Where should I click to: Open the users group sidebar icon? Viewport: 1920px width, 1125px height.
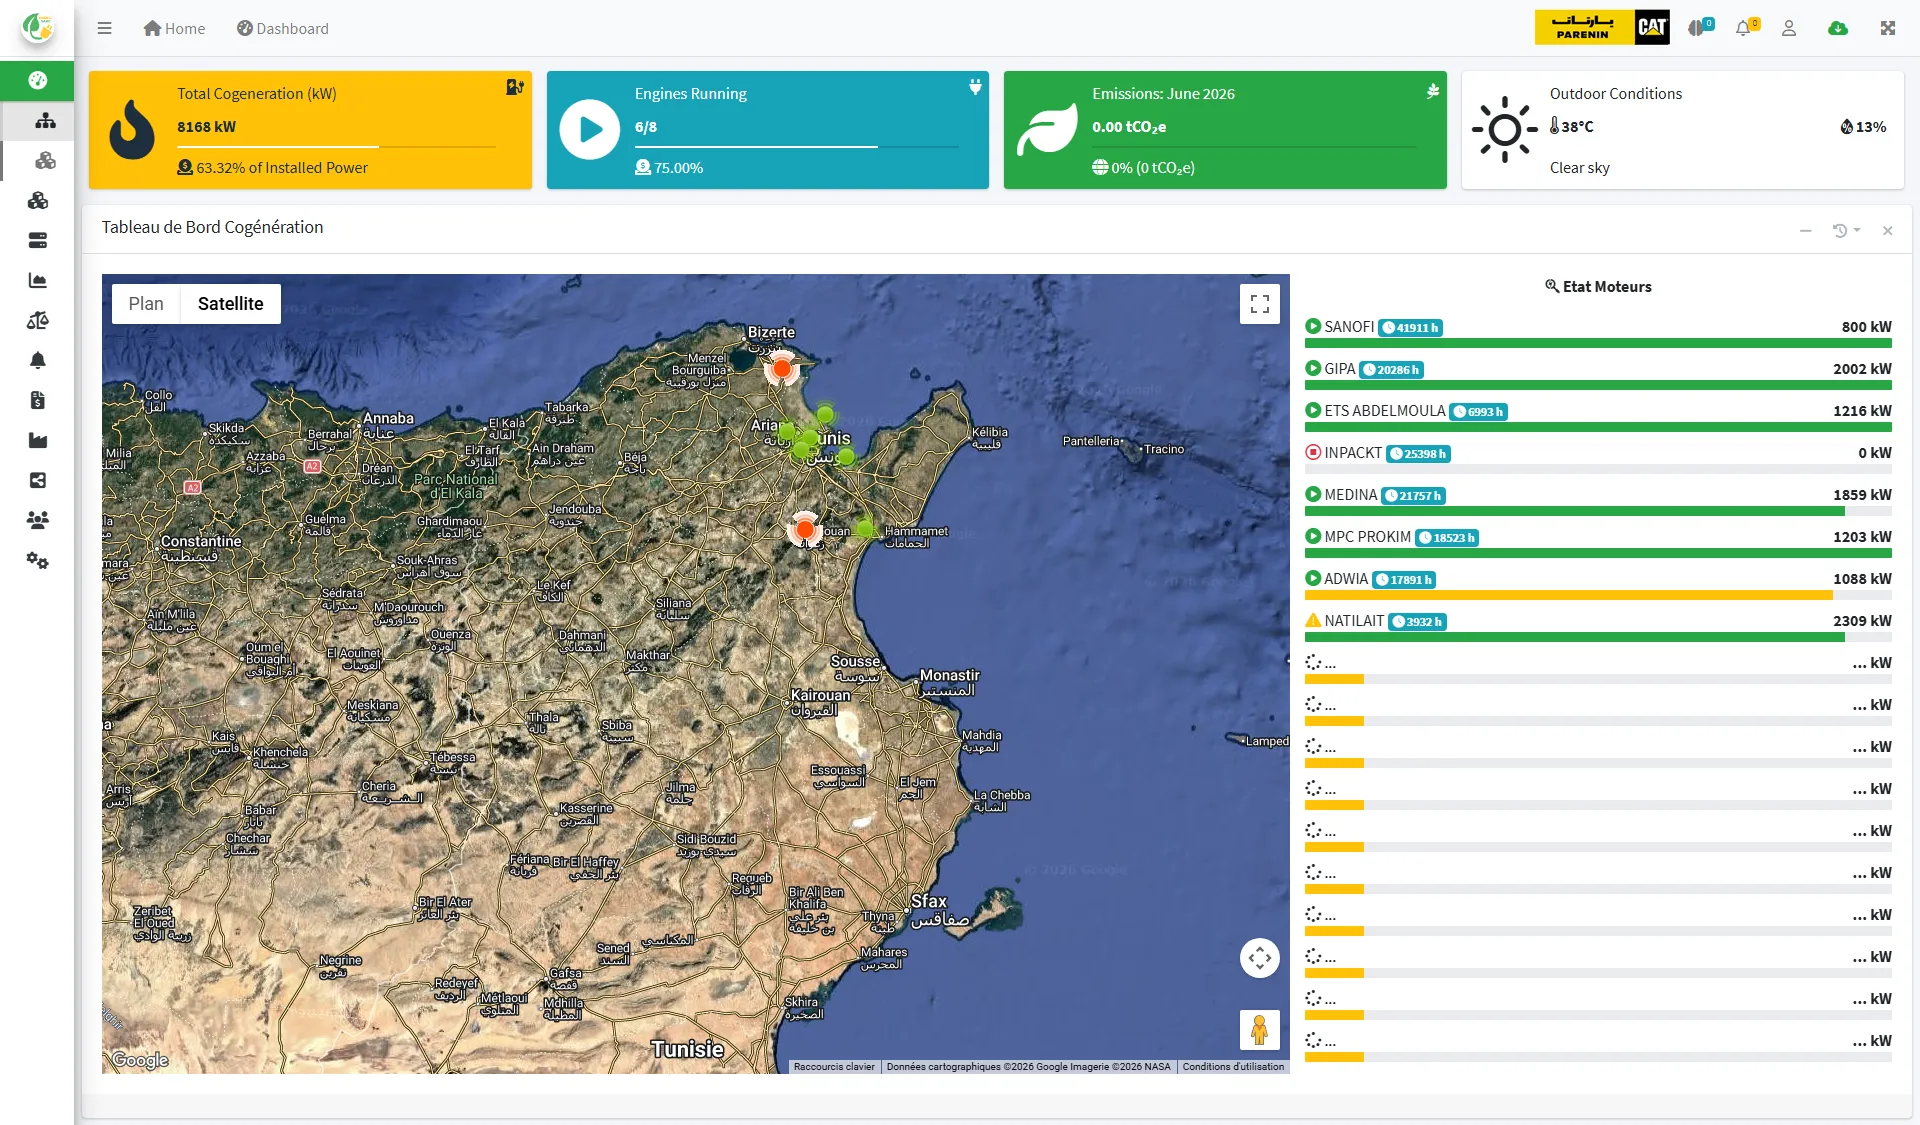pyautogui.click(x=38, y=520)
